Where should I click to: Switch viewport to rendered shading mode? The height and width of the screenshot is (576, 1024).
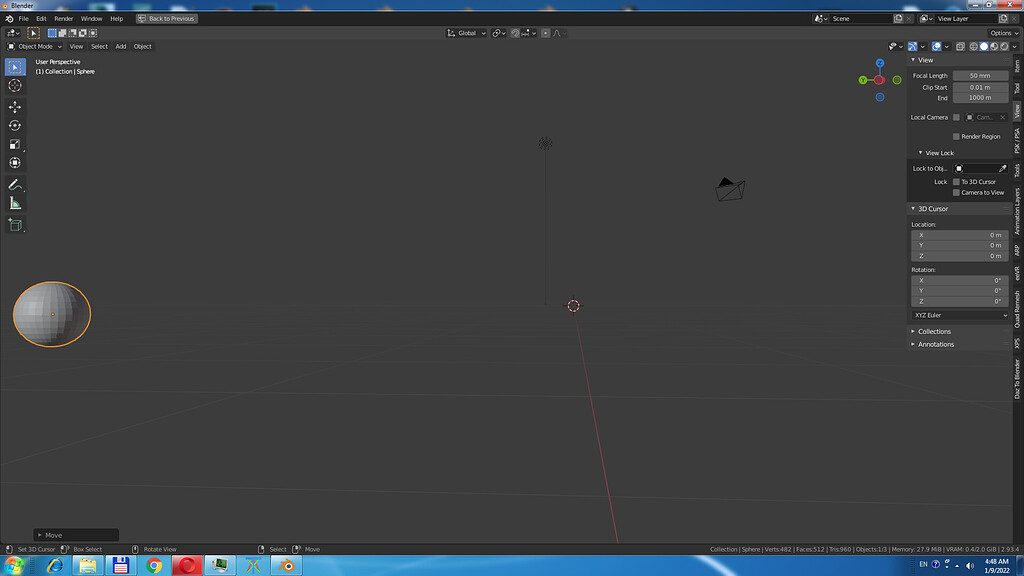point(1003,46)
